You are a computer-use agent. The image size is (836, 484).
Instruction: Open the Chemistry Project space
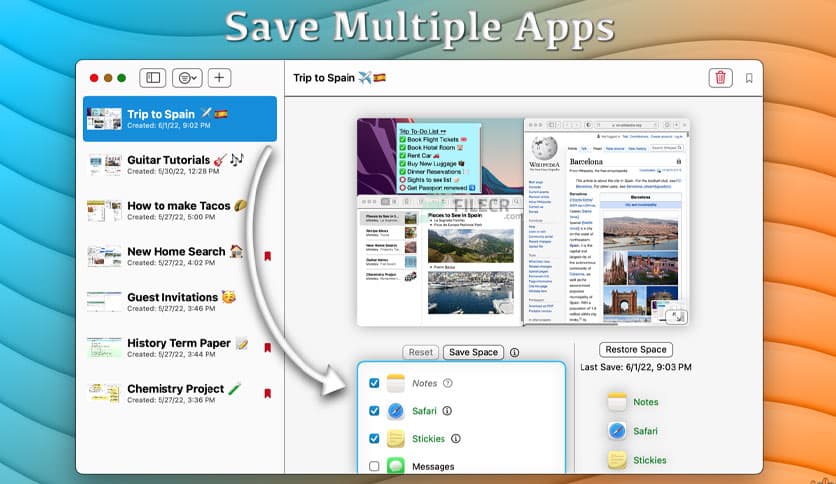coord(180,393)
